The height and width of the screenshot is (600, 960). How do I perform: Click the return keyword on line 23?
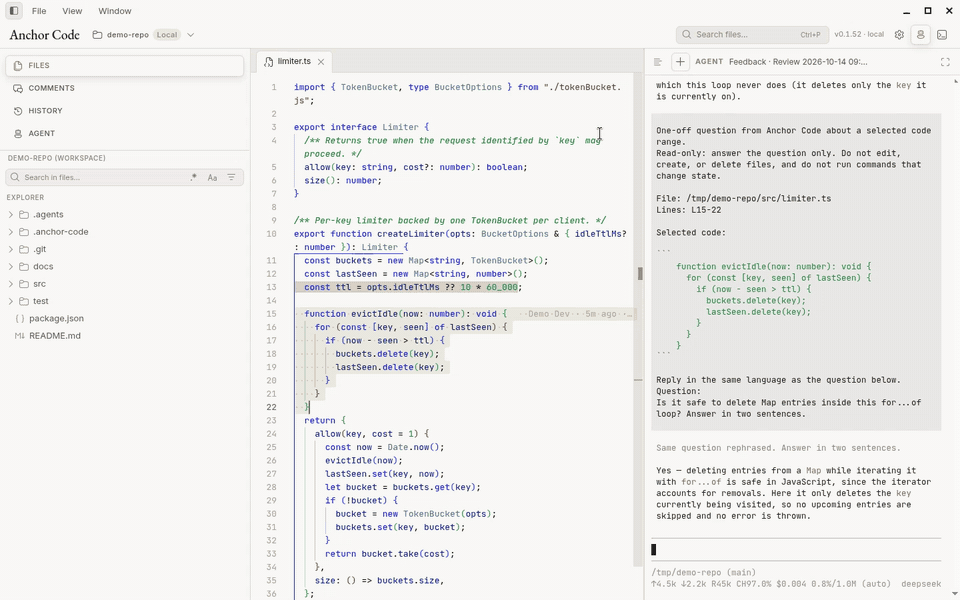(320, 421)
